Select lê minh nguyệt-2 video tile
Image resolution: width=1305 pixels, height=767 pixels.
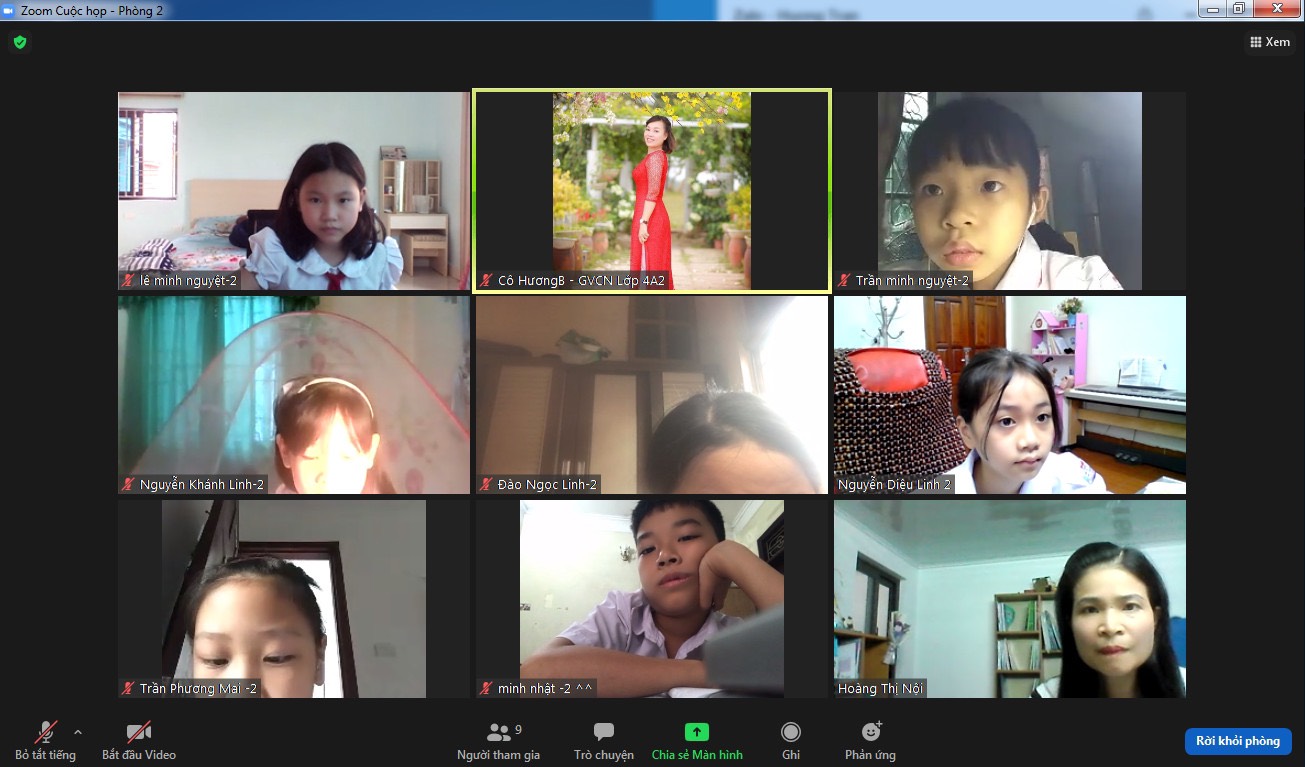click(x=293, y=190)
